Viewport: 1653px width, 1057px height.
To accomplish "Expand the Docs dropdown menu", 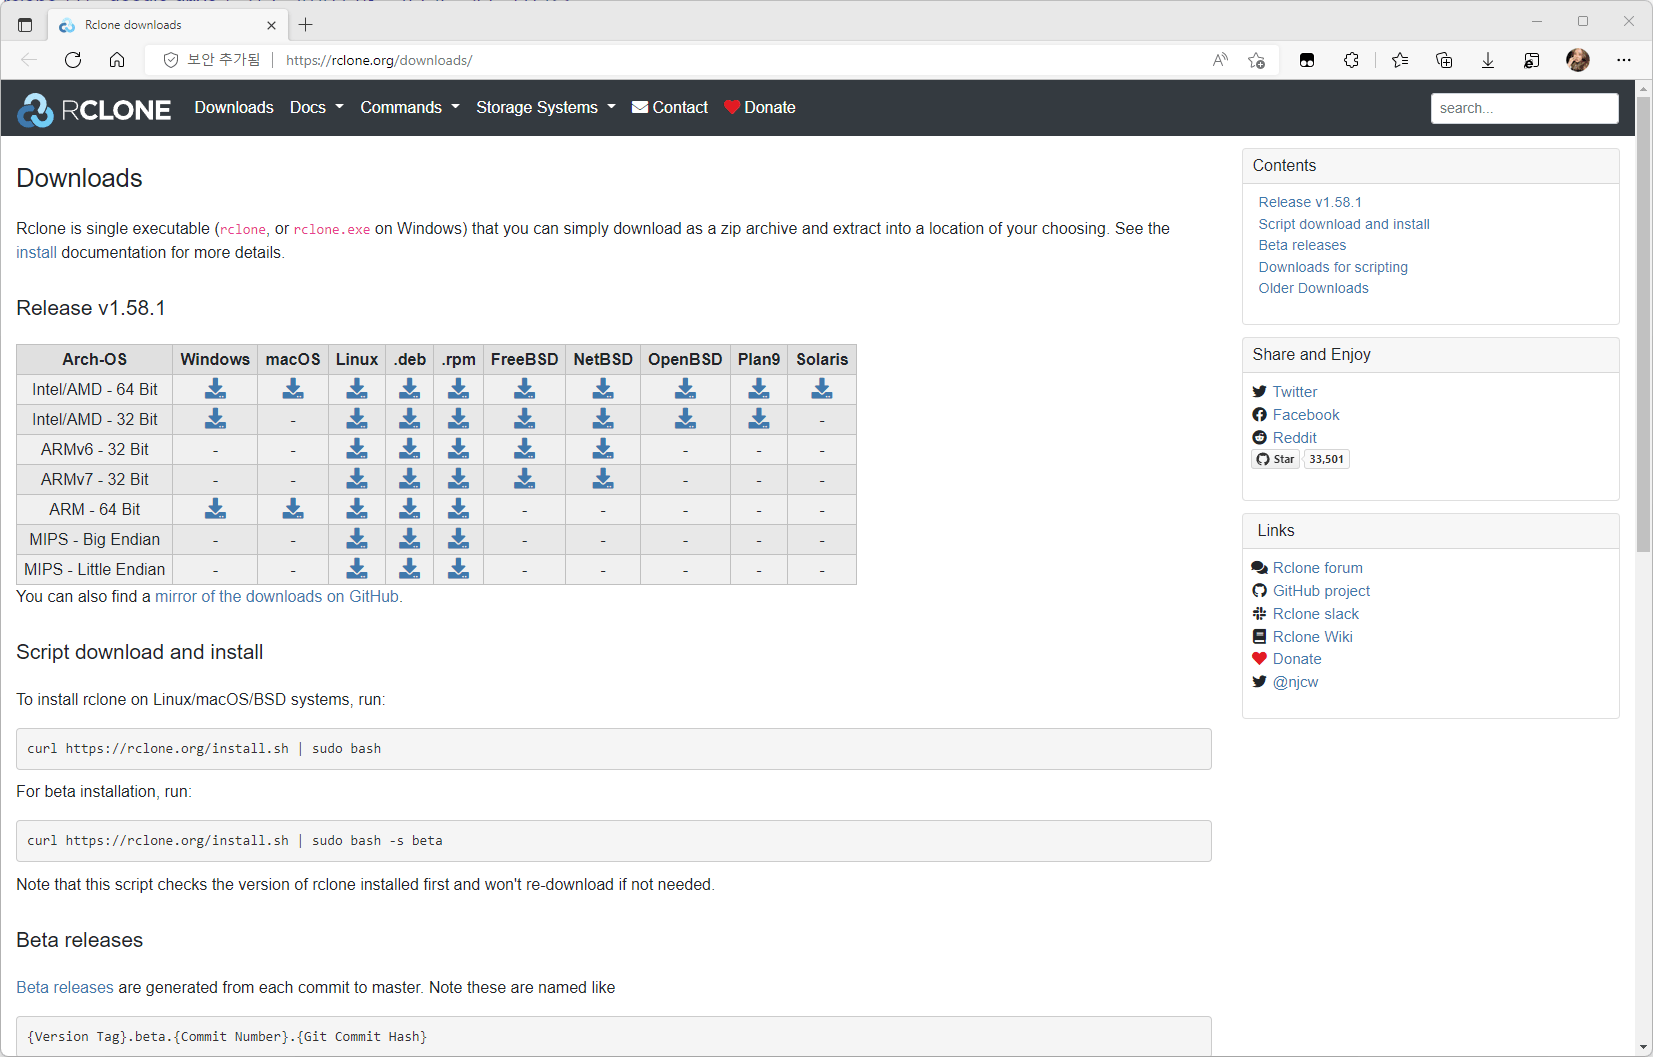I will [x=316, y=108].
